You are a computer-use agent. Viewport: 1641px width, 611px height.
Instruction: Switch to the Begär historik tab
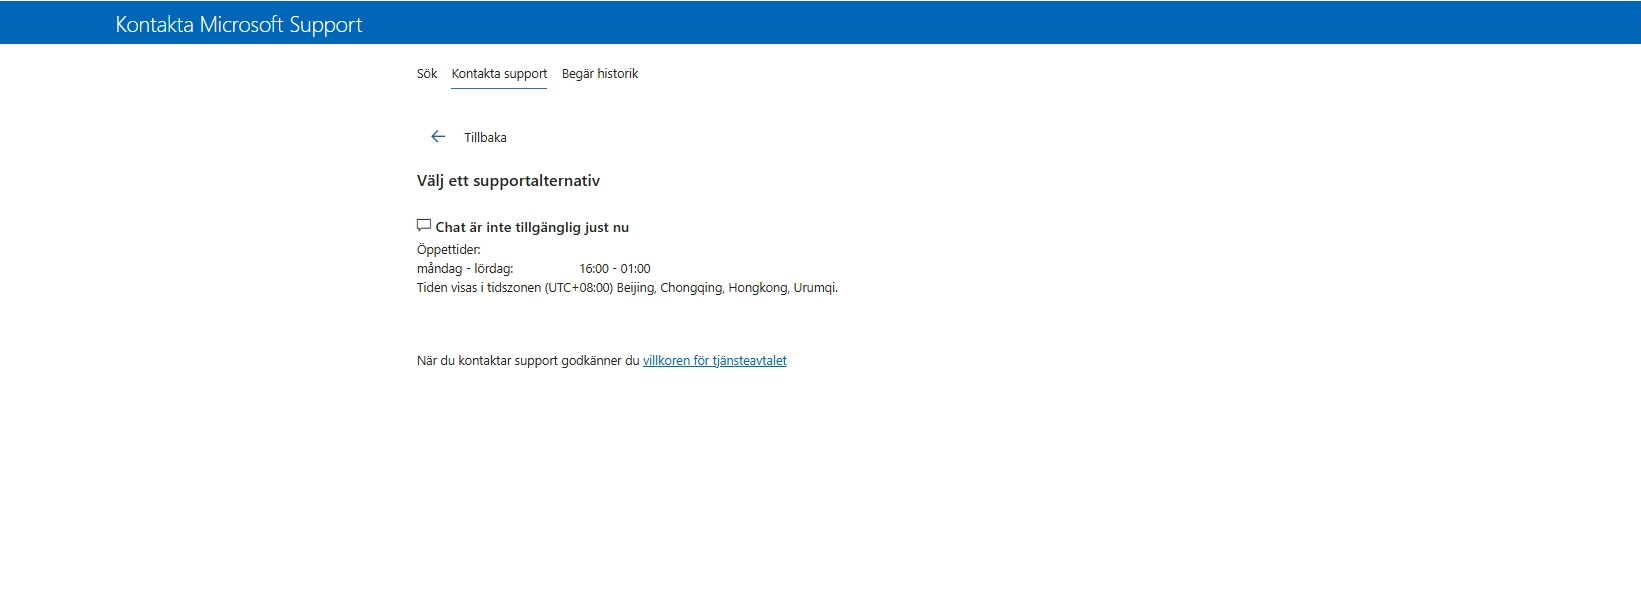point(600,74)
